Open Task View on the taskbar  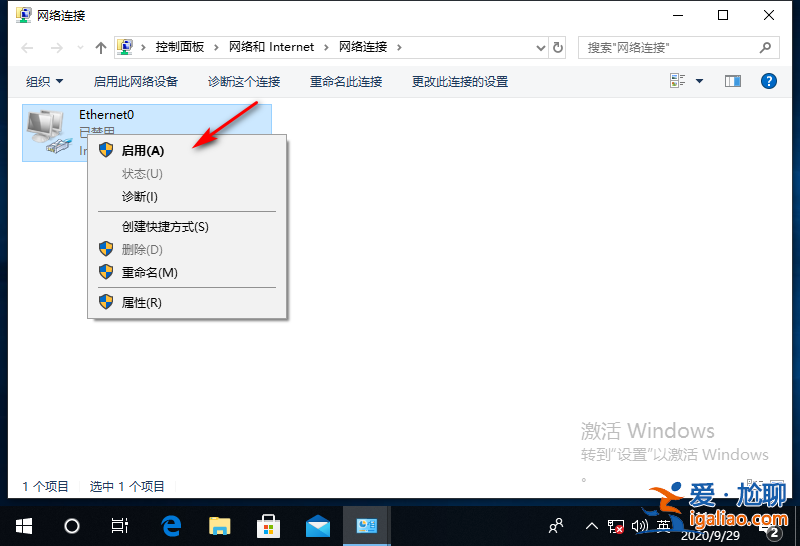click(x=120, y=526)
